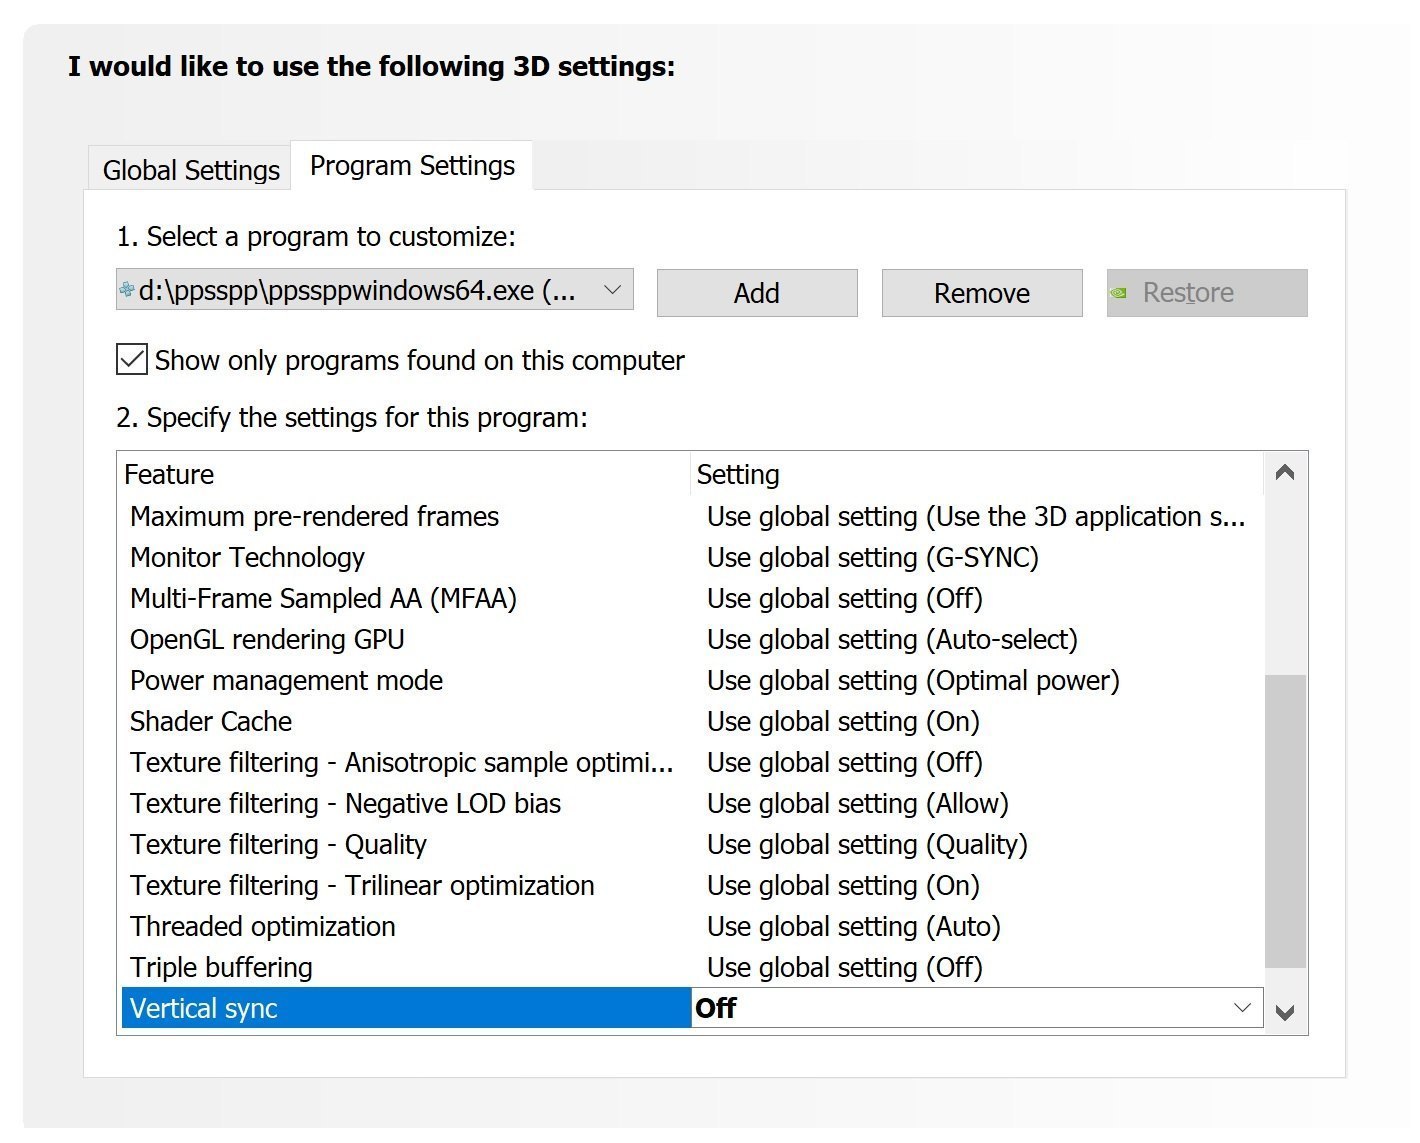The image size is (1420, 1143).
Task: Click the scroll up arrow in settings list
Action: [1286, 473]
